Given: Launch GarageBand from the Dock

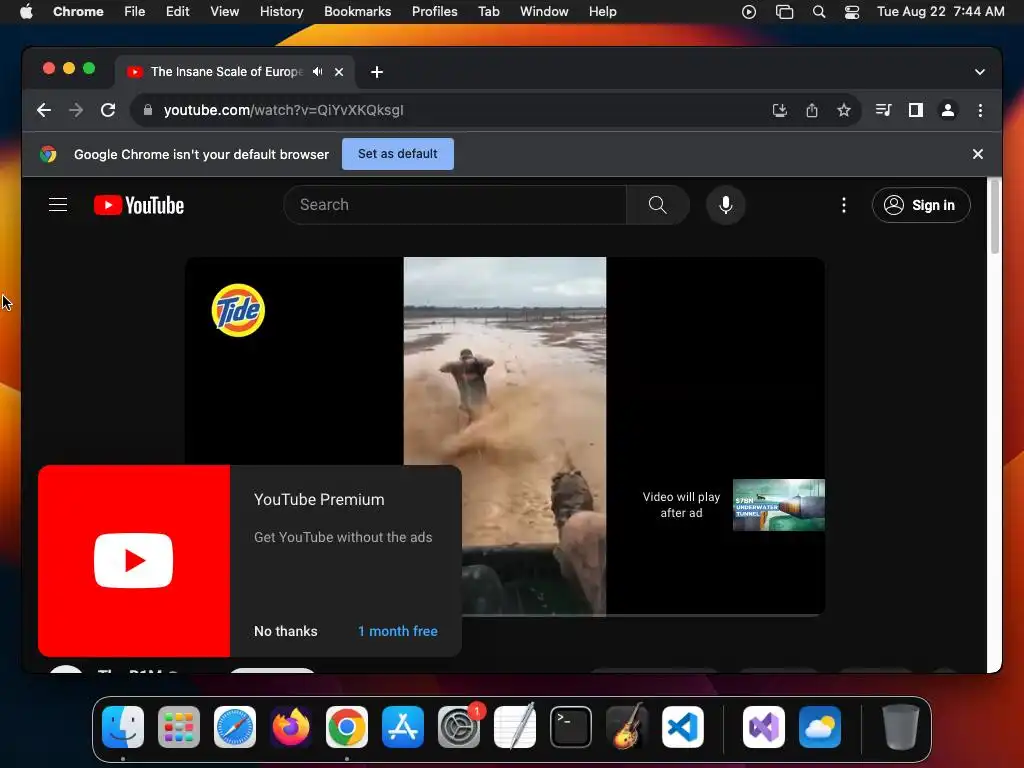Looking at the screenshot, I should coord(627,727).
